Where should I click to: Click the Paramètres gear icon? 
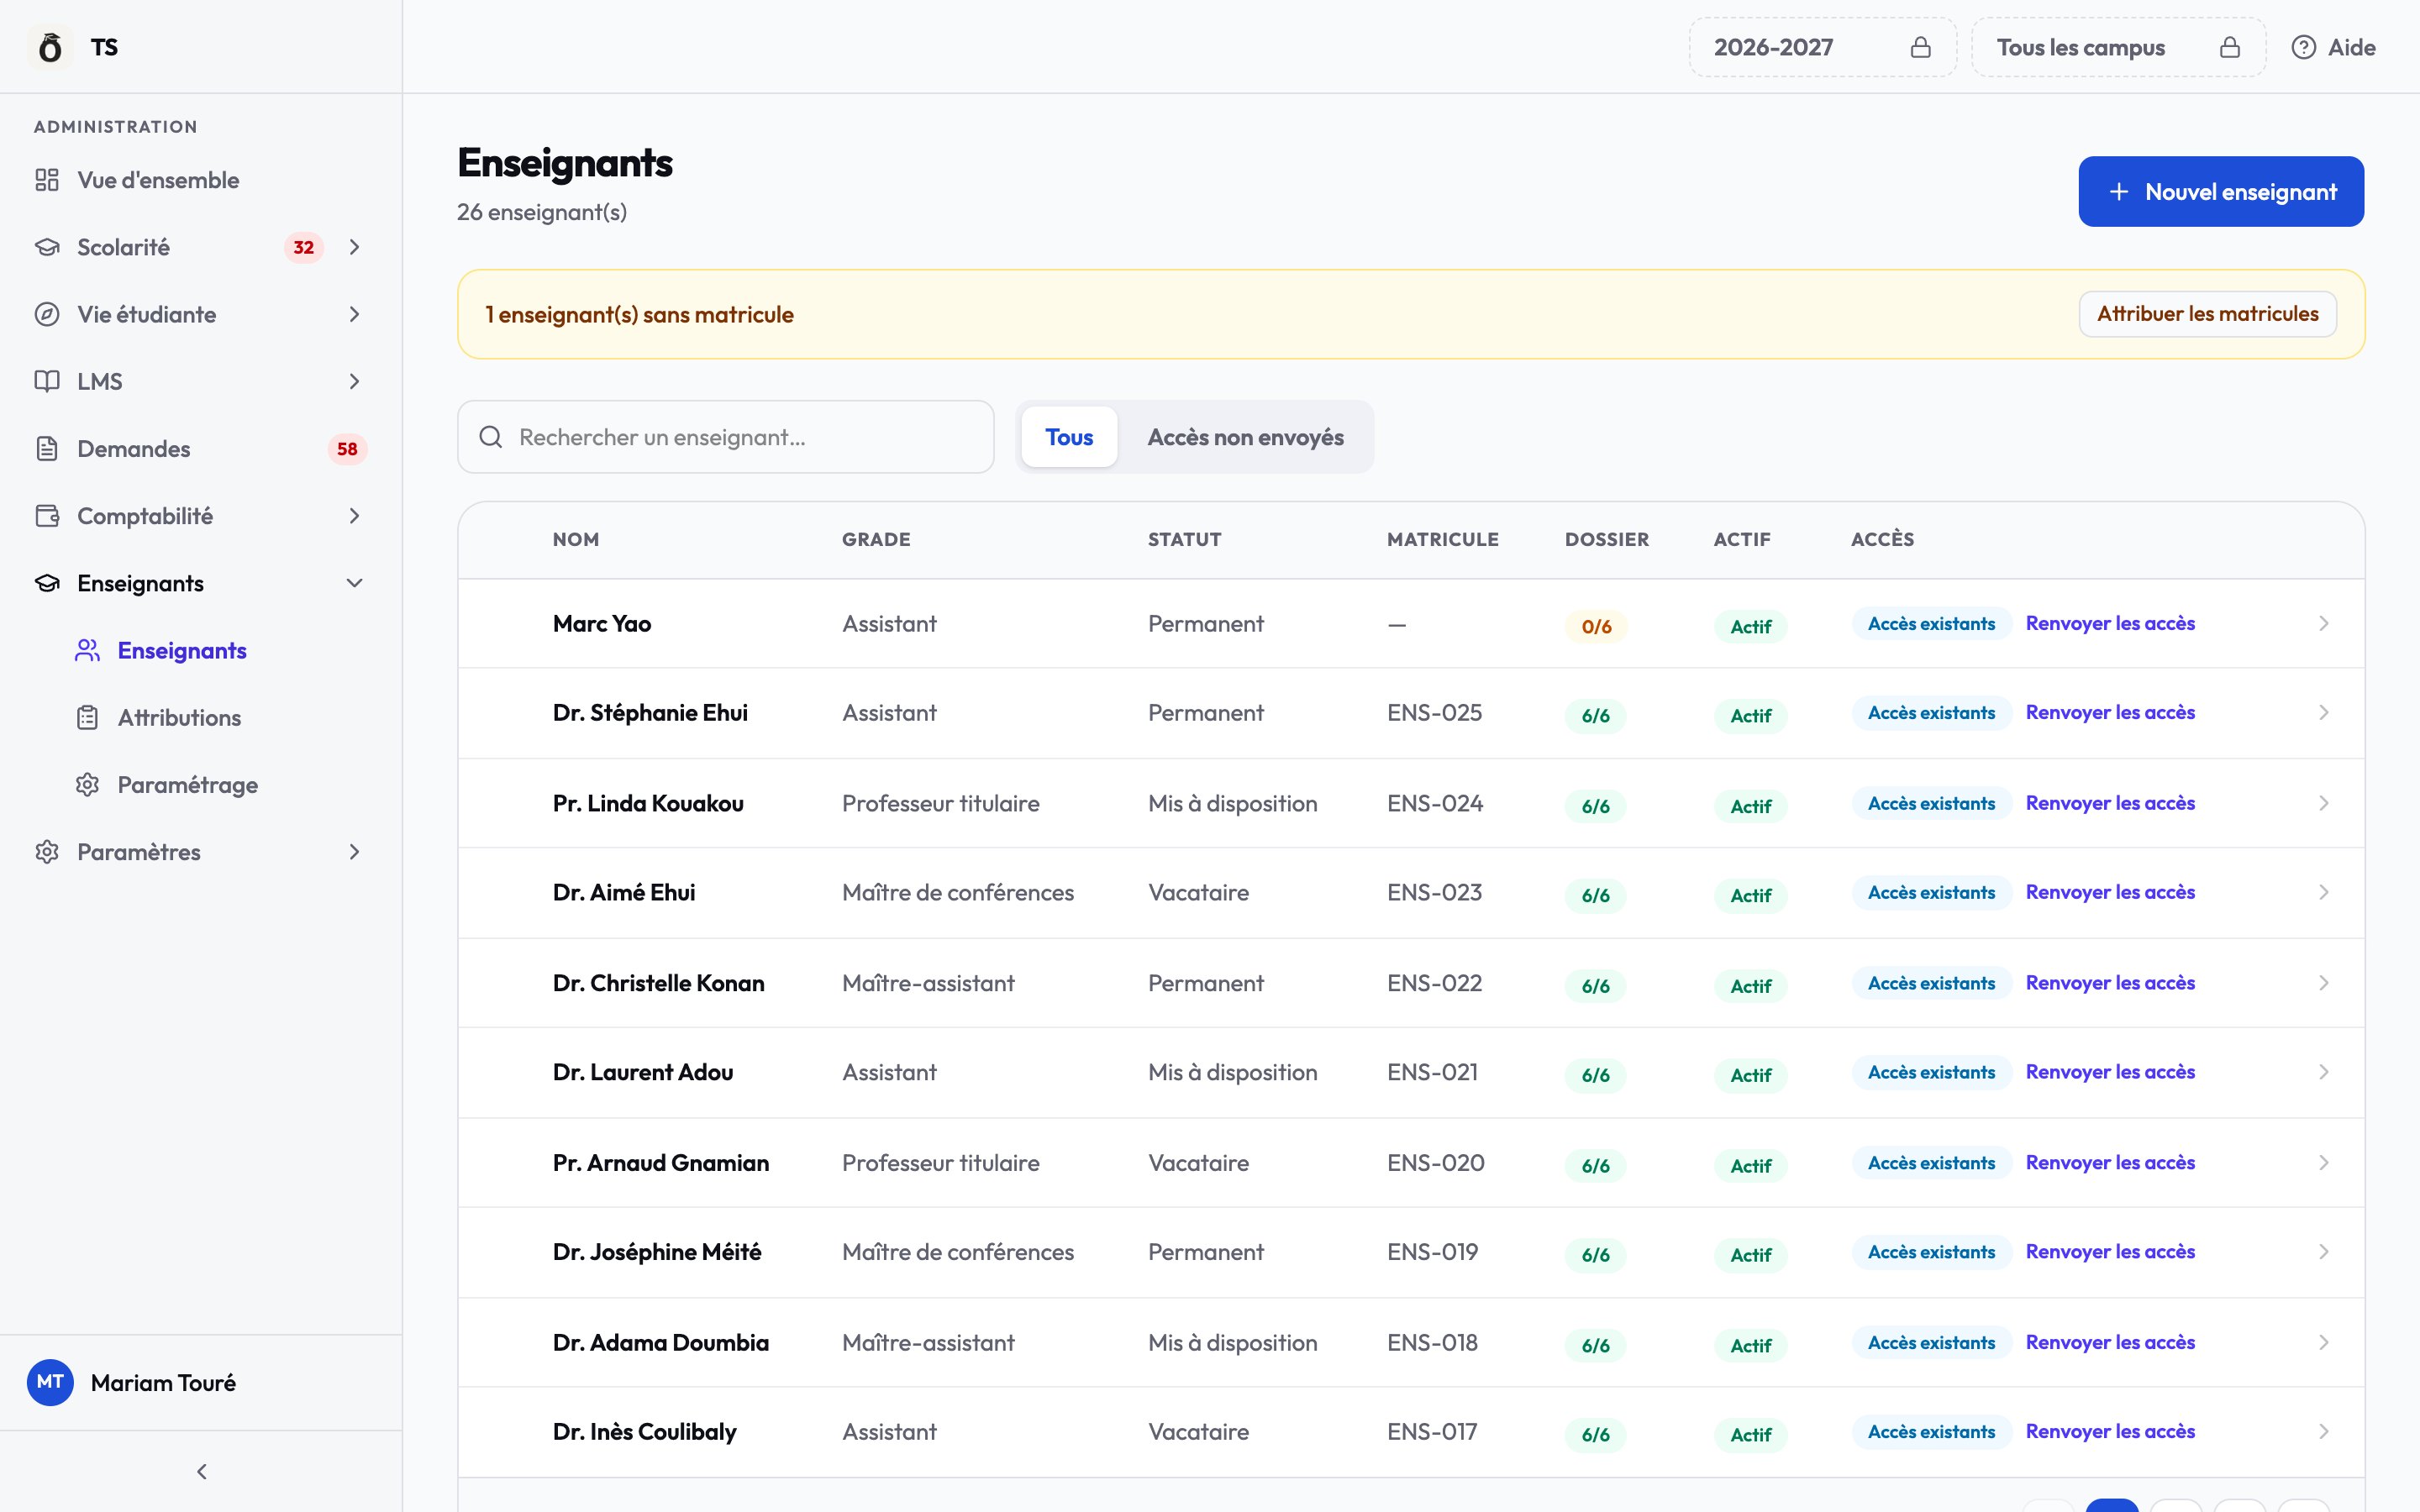[47, 852]
